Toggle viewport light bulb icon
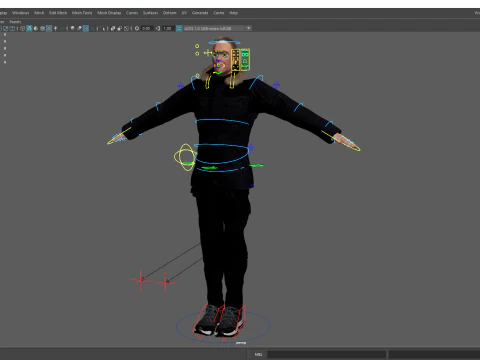 click(72, 28)
